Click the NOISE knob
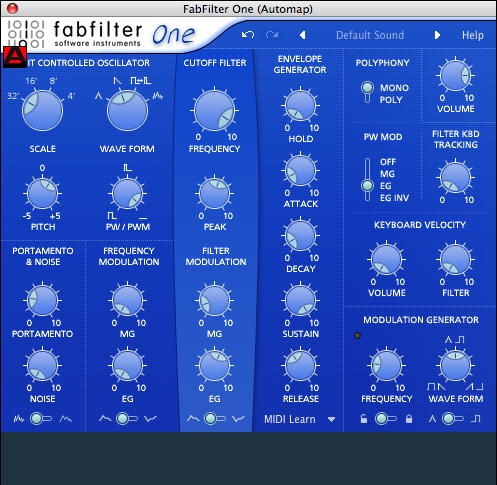Screen dimensions: 497x485 pyautogui.click(x=42, y=365)
